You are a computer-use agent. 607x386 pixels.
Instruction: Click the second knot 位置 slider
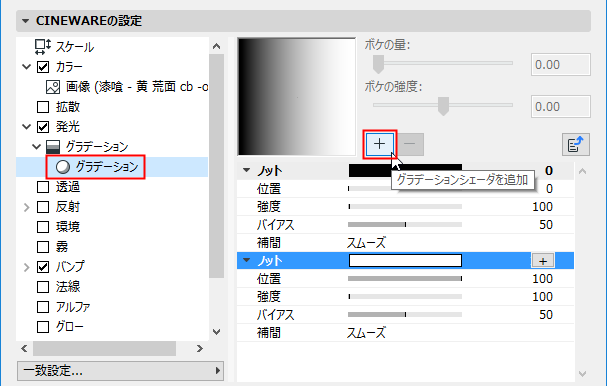point(405,278)
